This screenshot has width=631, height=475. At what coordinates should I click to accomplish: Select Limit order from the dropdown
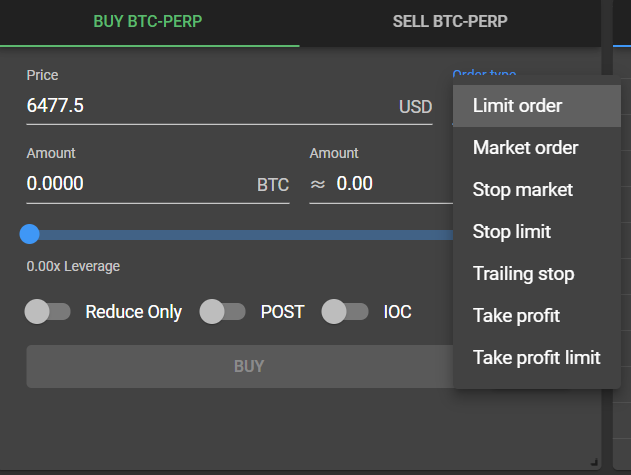coord(517,106)
